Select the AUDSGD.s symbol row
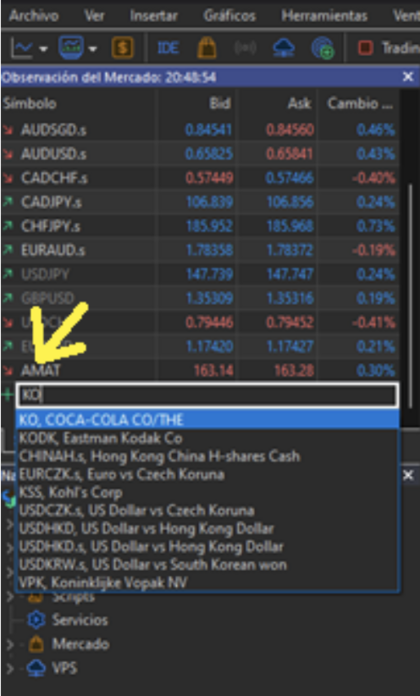 pyautogui.click(x=200, y=130)
